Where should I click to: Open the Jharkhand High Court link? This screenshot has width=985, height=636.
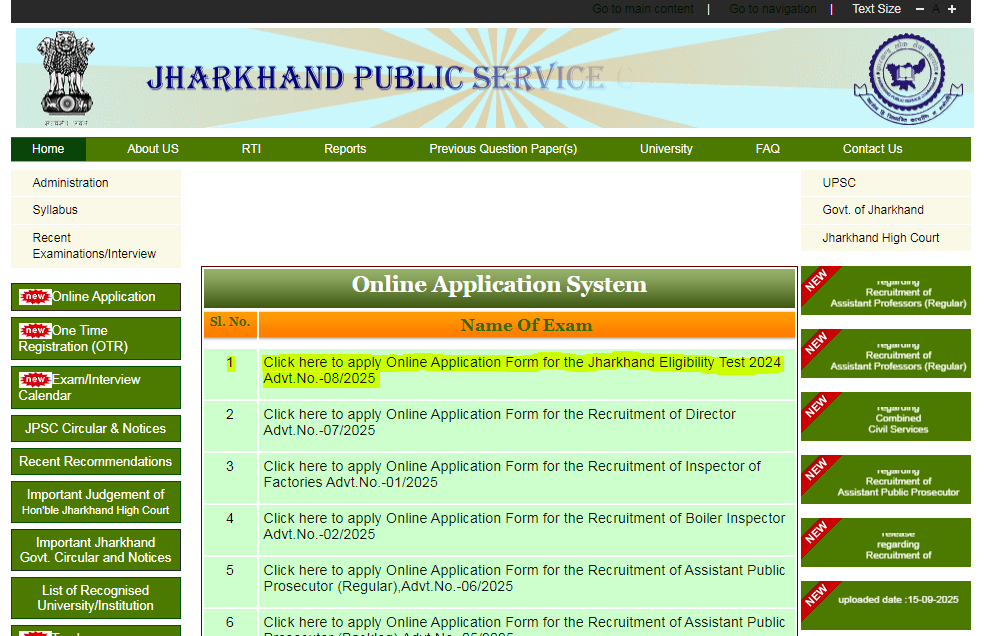coord(886,238)
